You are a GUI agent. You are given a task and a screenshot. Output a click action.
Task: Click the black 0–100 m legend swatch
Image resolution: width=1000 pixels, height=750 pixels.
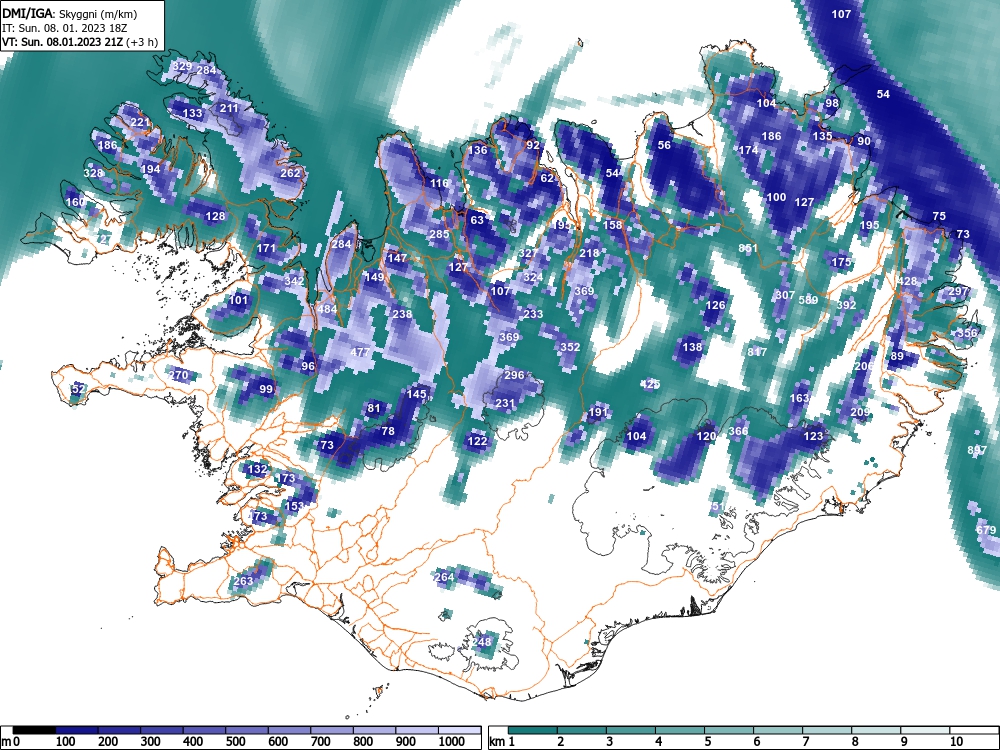click(34, 730)
